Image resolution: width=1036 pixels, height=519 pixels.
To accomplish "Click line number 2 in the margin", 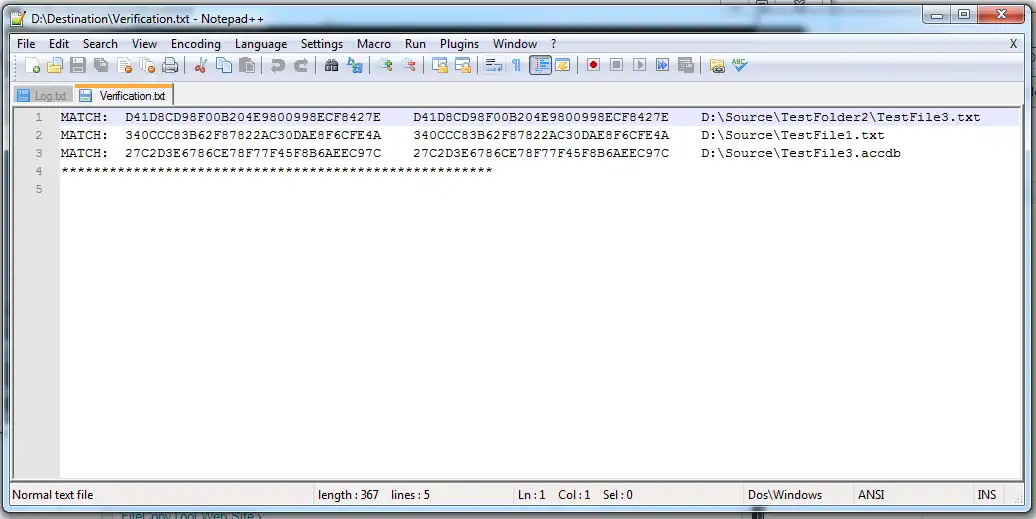I will pyautogui.click(x=38, y=135).
